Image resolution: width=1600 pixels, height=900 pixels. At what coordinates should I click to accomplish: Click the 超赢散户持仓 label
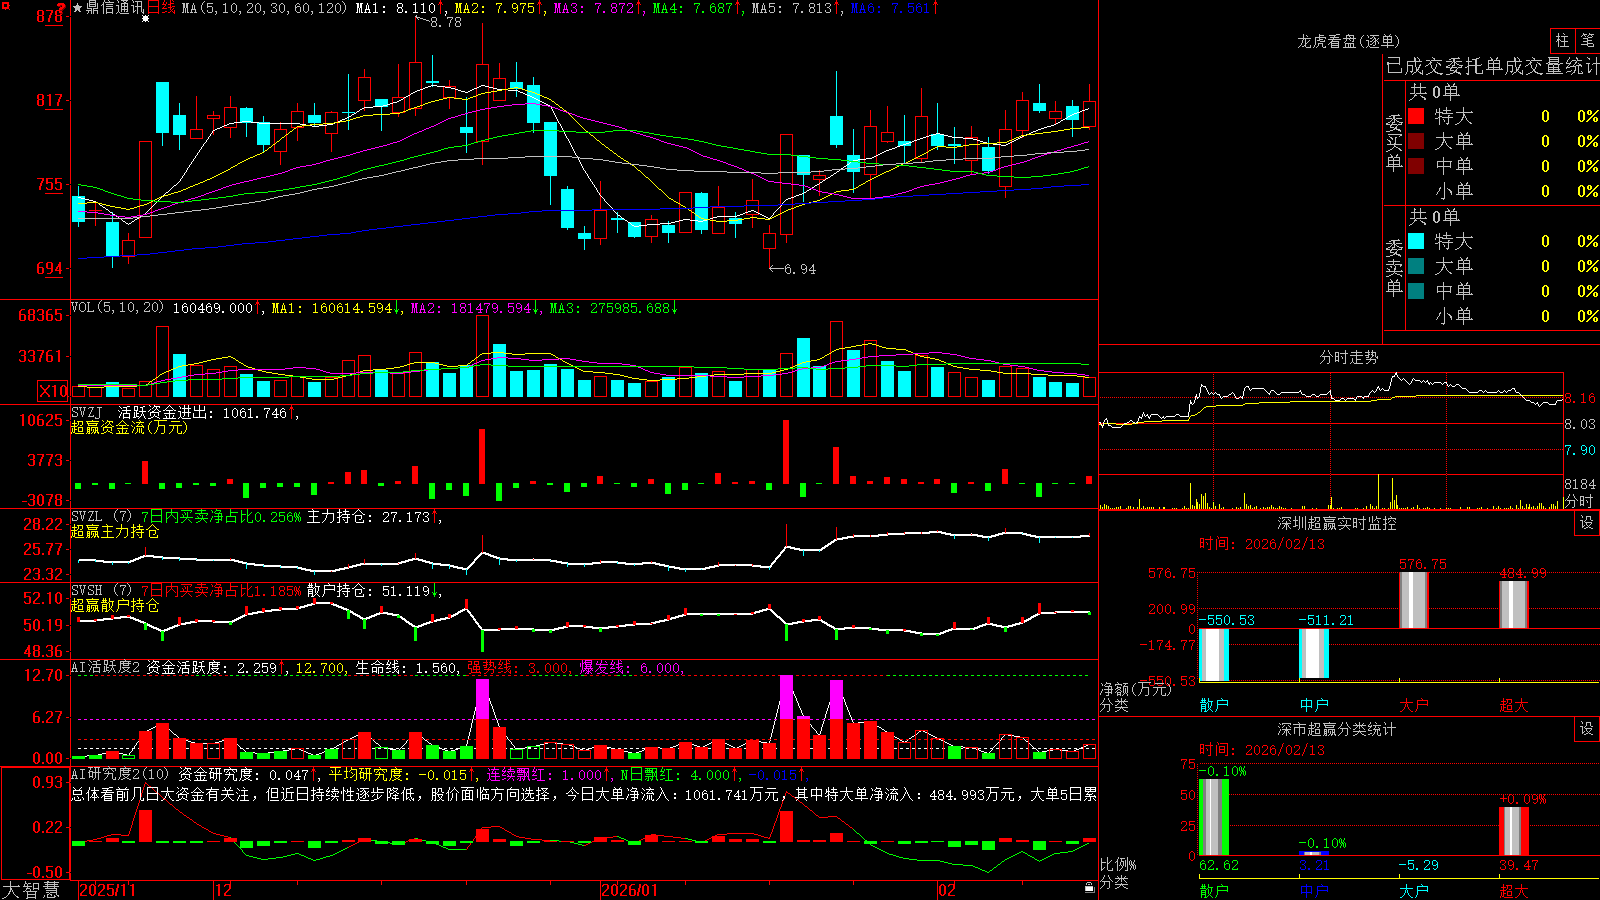[115, 606]
